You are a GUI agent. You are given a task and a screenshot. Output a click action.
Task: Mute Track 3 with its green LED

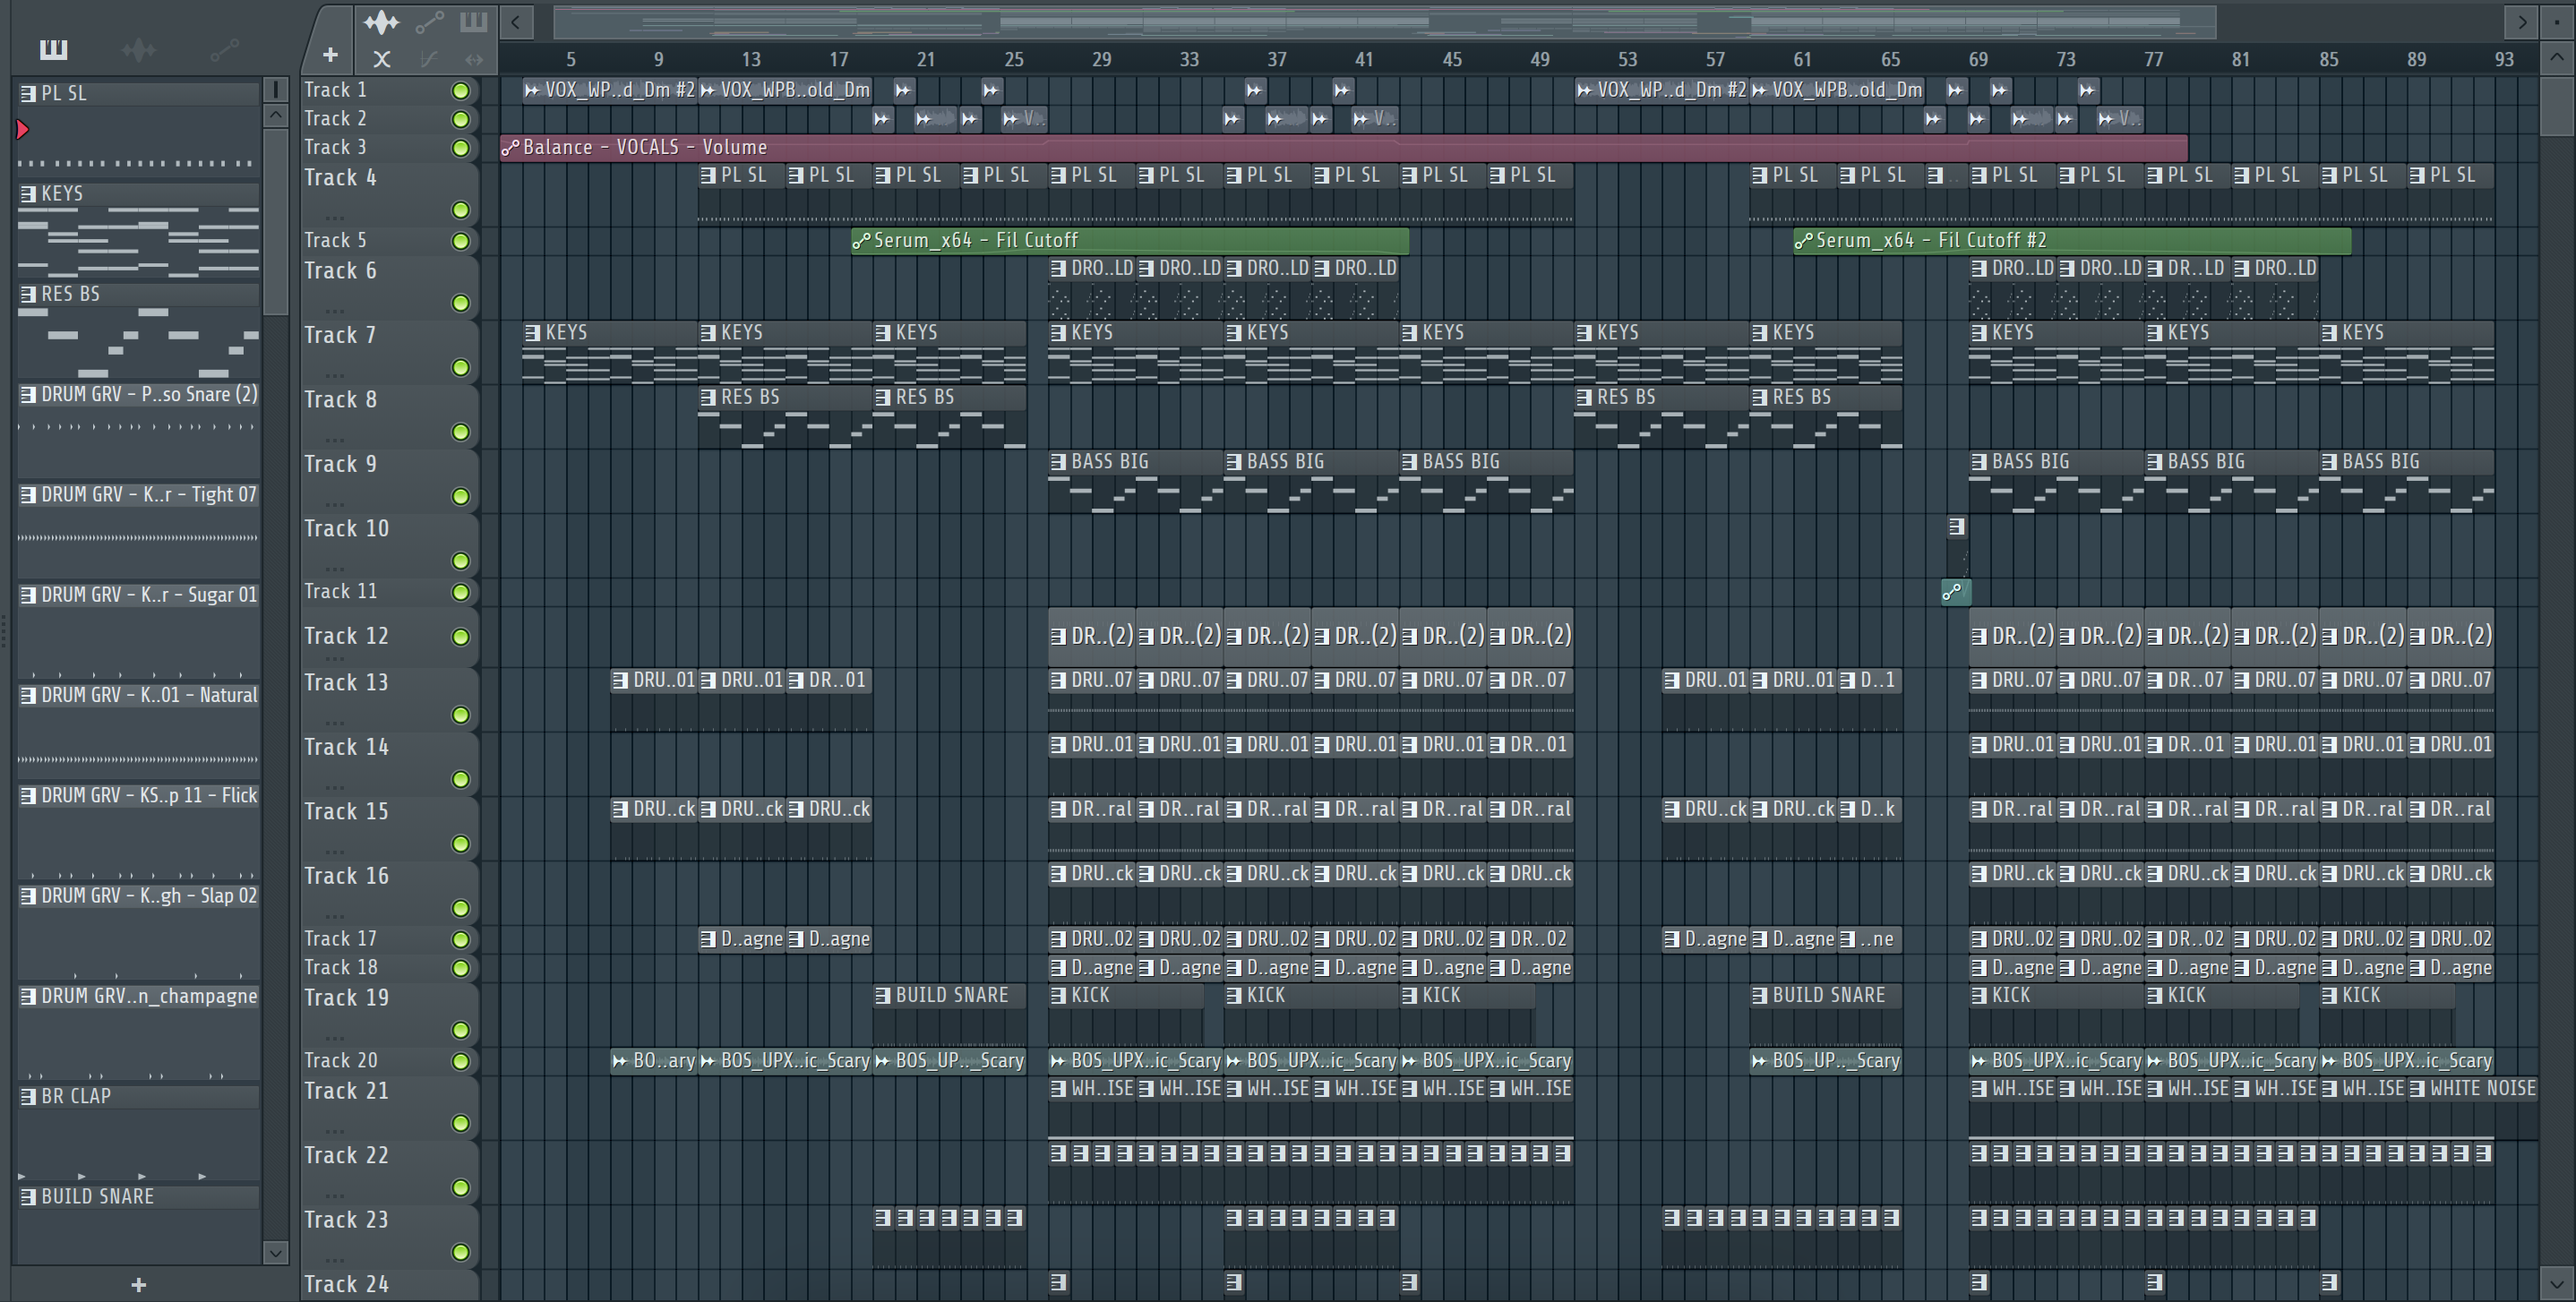pos(460,148)
